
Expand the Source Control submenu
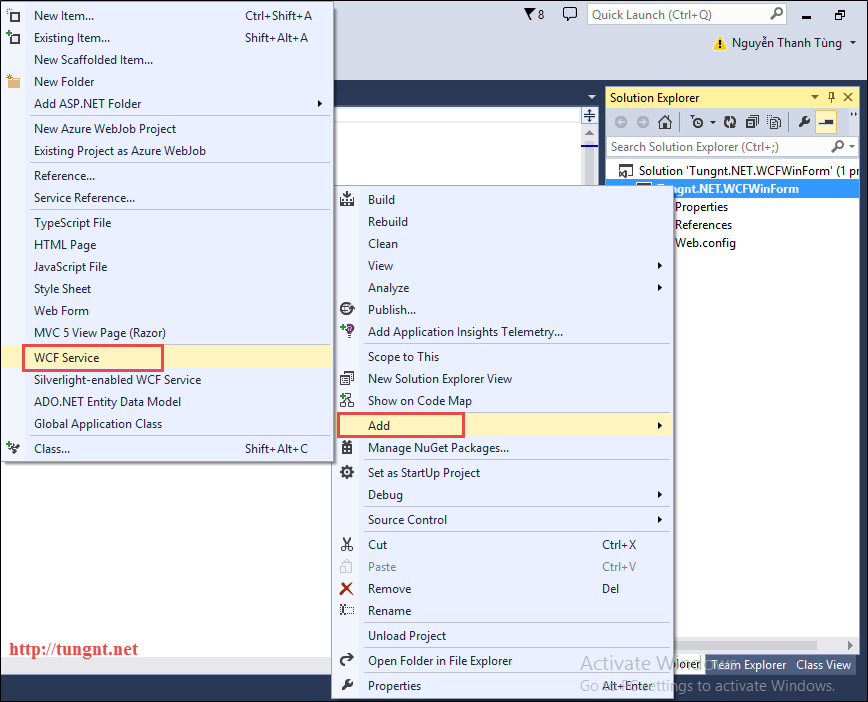[504, 520]
